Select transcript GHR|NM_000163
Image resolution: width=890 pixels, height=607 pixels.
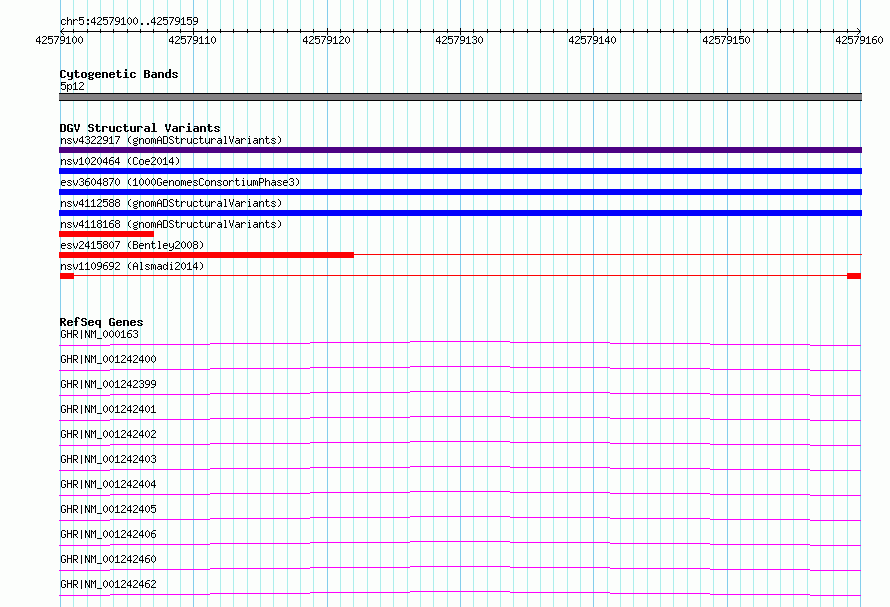(99, 334)
